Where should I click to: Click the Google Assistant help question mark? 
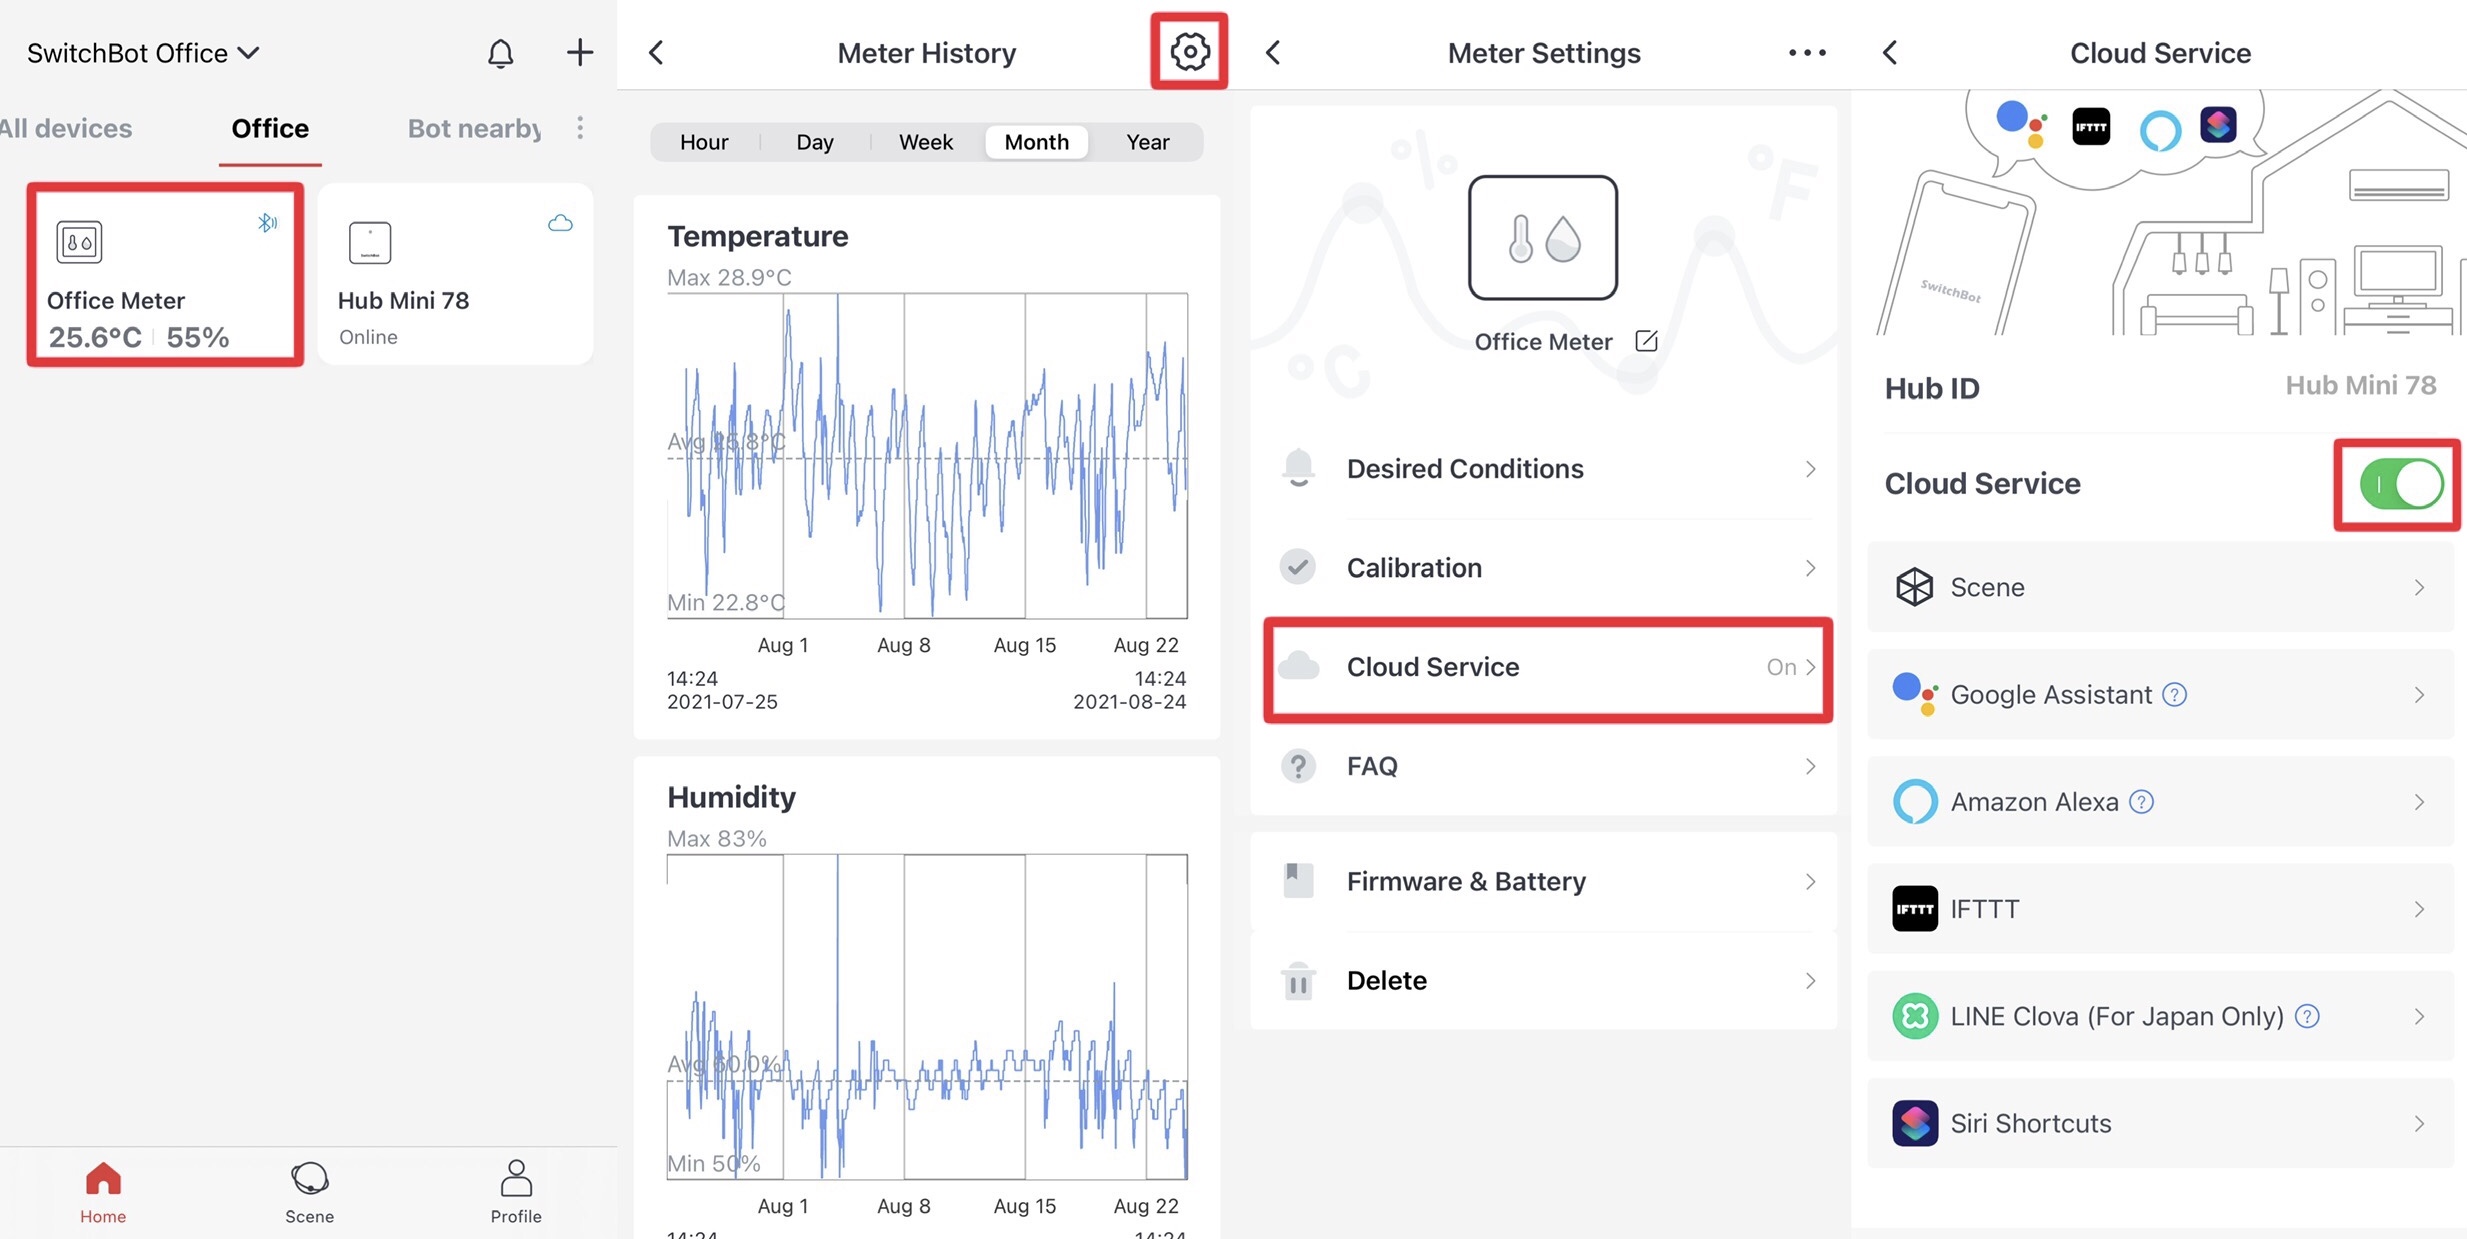(2174, 694)
